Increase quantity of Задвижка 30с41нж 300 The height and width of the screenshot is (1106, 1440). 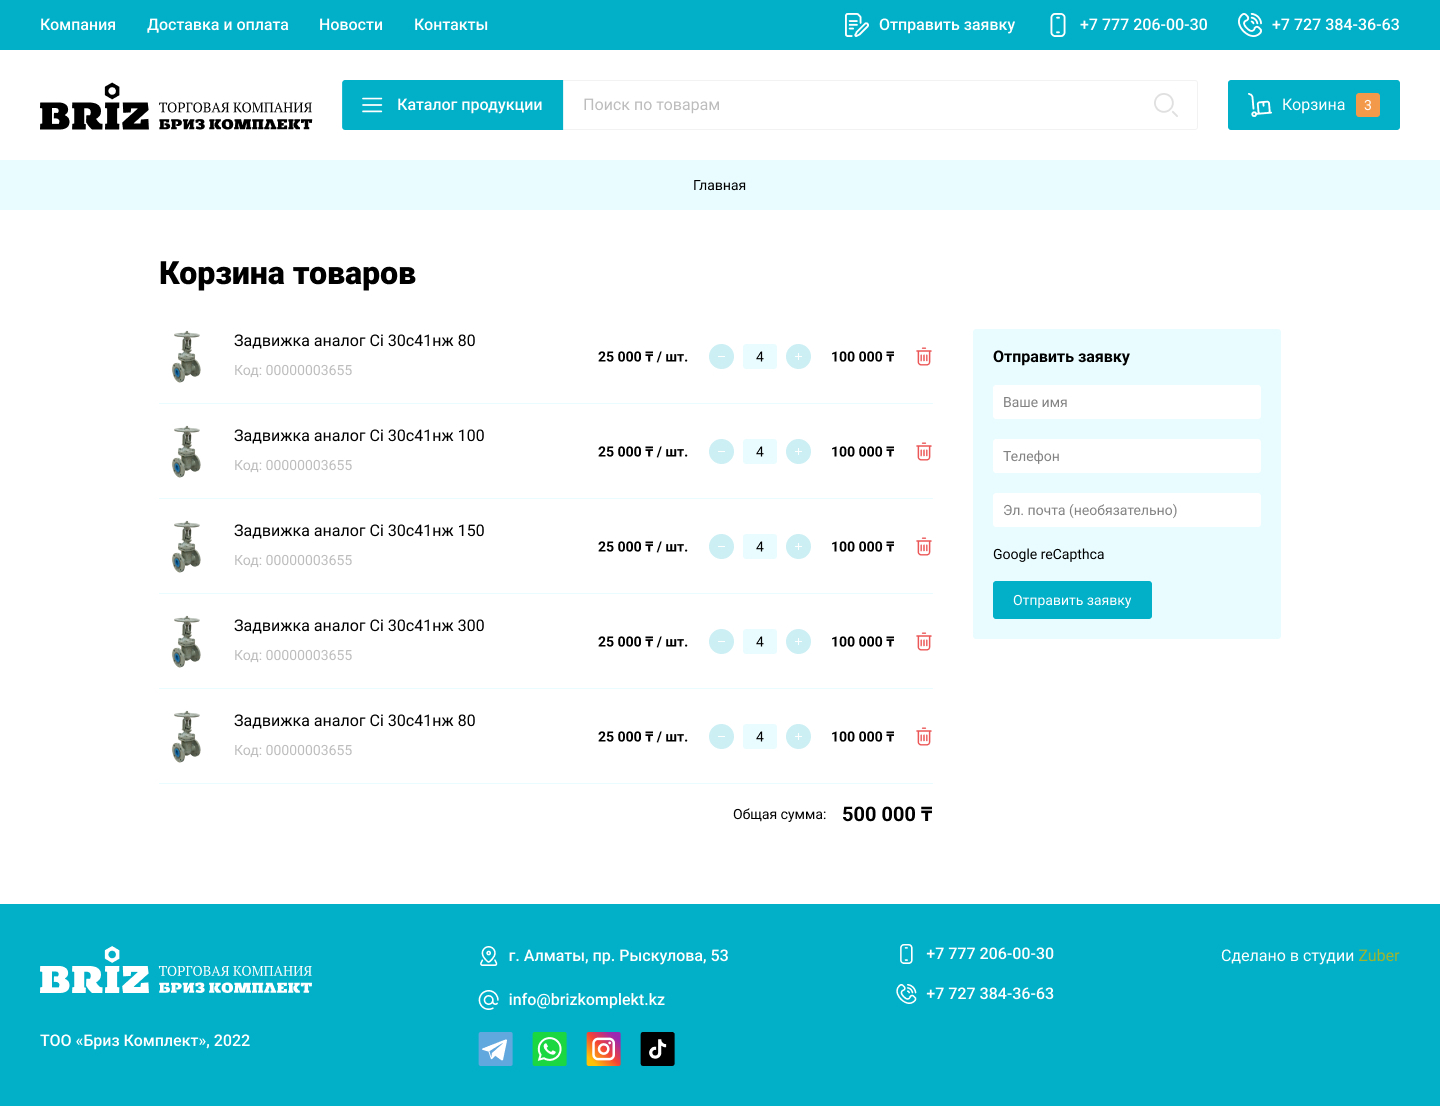coord(798,642)
